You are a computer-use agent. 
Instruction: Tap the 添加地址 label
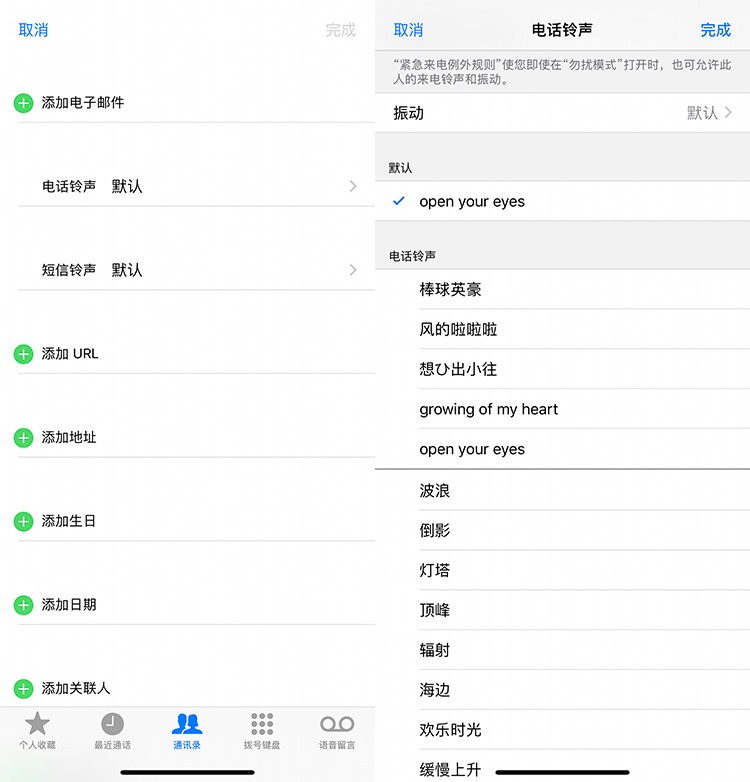(69, 437)
